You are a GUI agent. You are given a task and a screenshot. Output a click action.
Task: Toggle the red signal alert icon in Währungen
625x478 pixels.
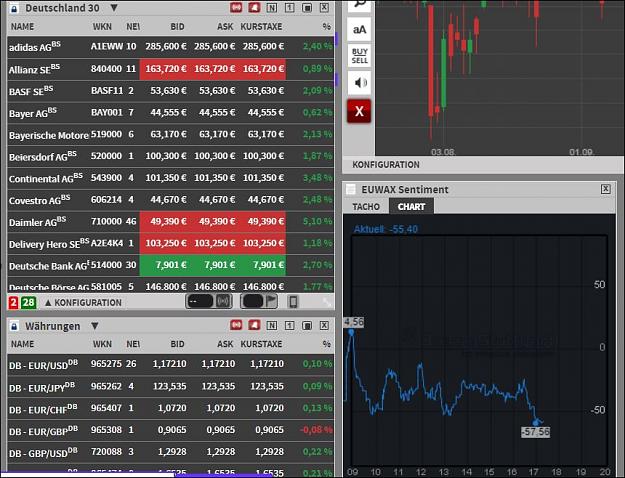point(236,325)
